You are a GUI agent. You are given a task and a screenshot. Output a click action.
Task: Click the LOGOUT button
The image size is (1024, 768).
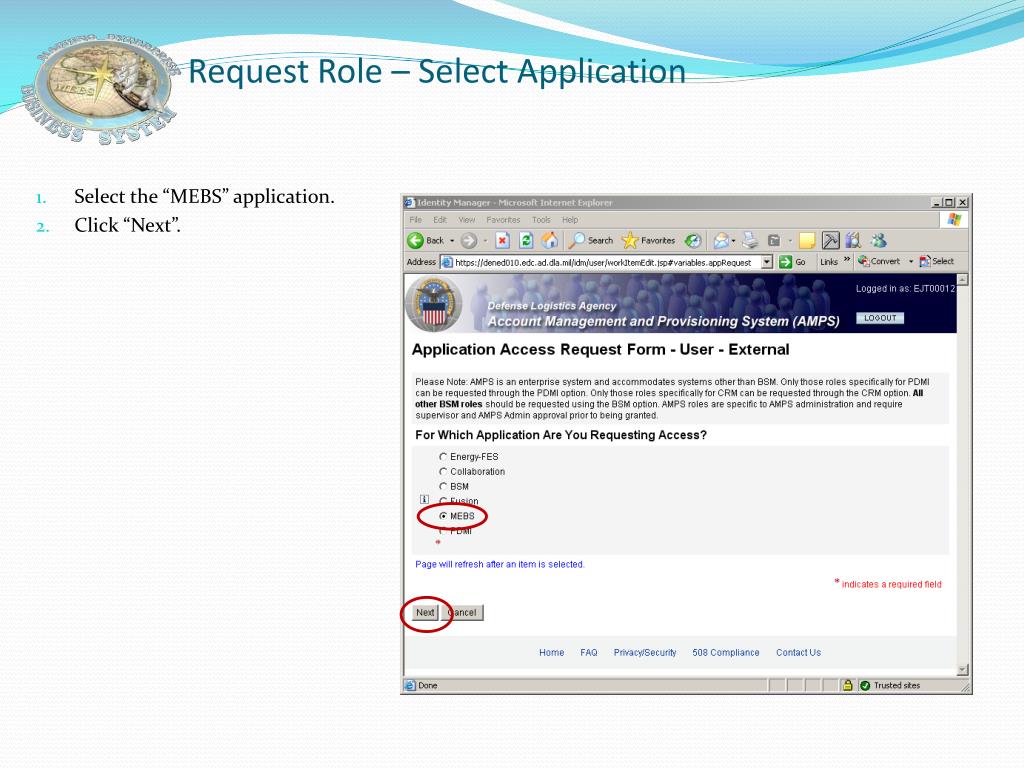click(x=880, y=318)
